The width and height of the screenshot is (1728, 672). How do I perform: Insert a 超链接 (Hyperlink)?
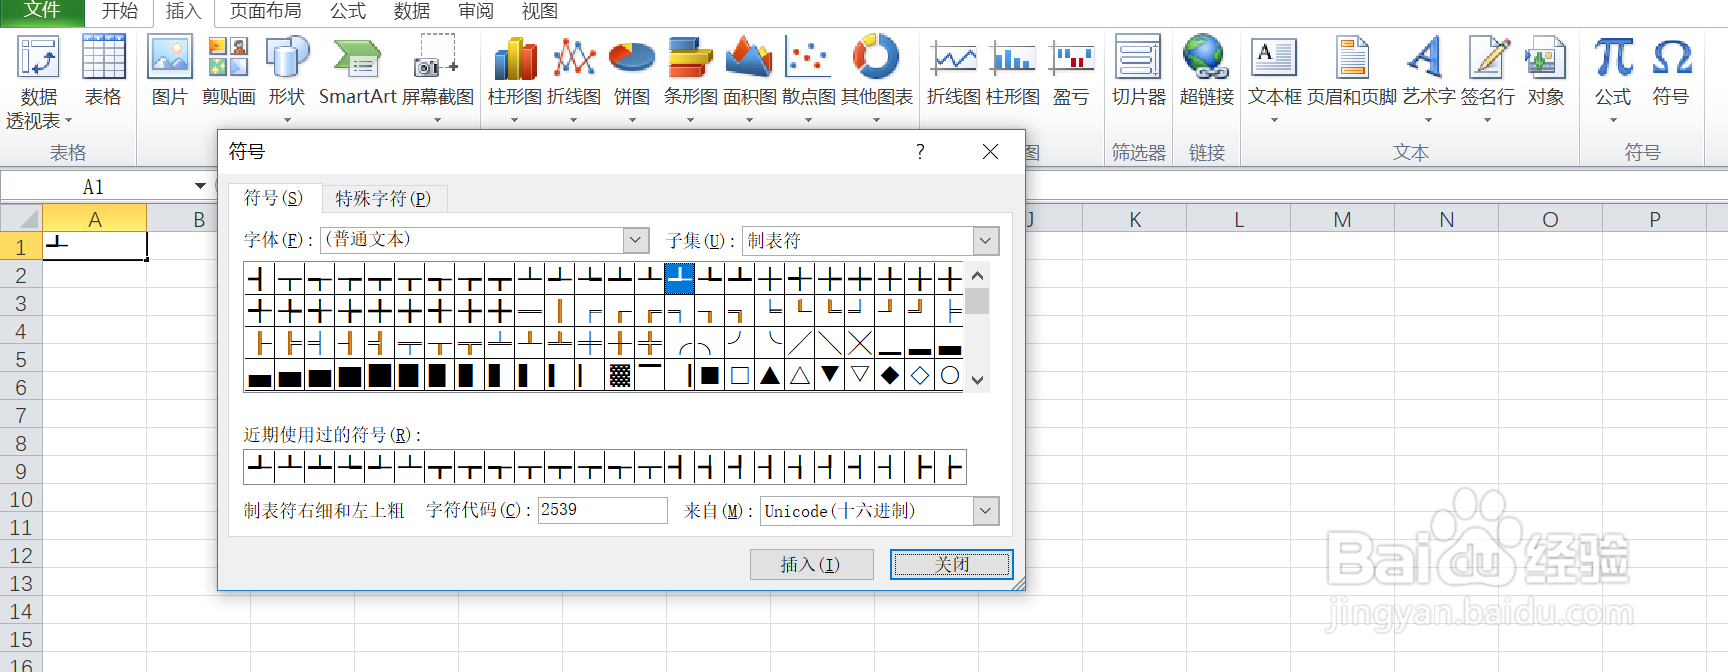[1207, 72]
